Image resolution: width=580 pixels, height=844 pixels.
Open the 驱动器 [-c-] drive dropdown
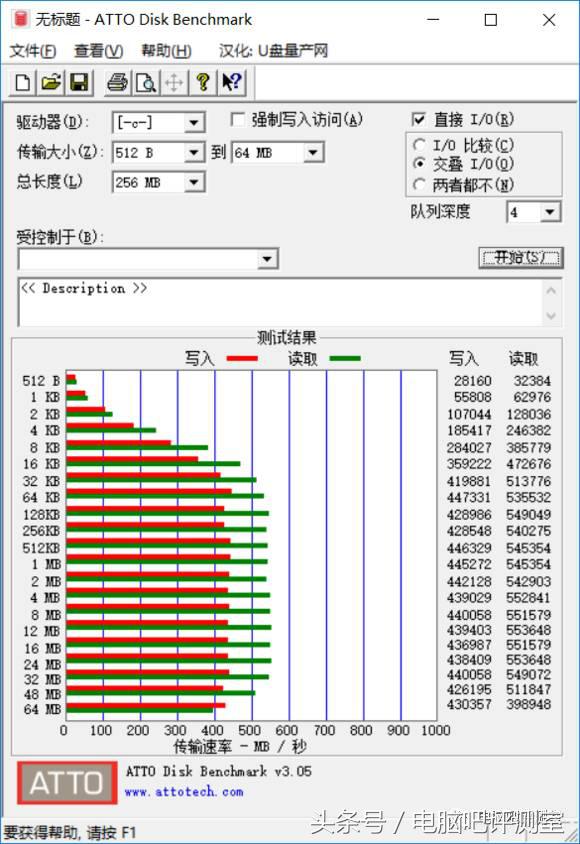pyautogui.click(x=194, y=123)
